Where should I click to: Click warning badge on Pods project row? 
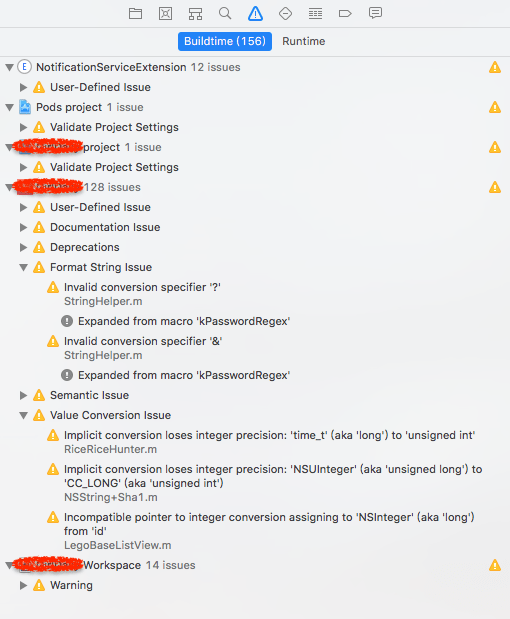(x=495, y=107)
